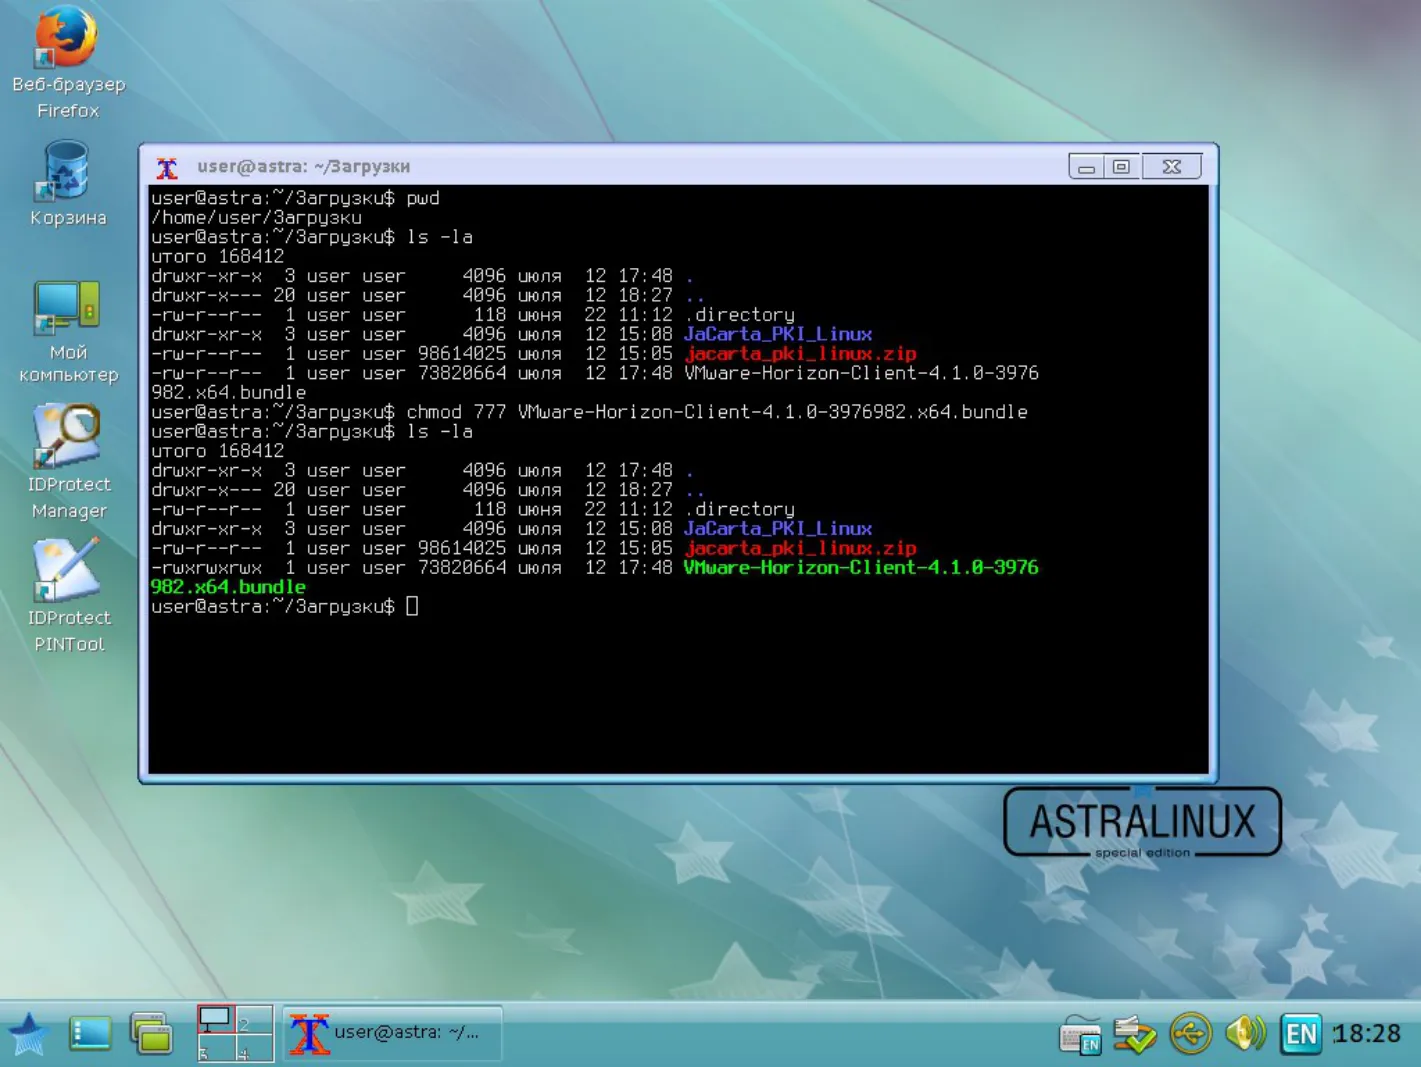Open the volume speaker tray control
Viewport: 1421px width, 1067px height.
click(x=1245, y=1033)
